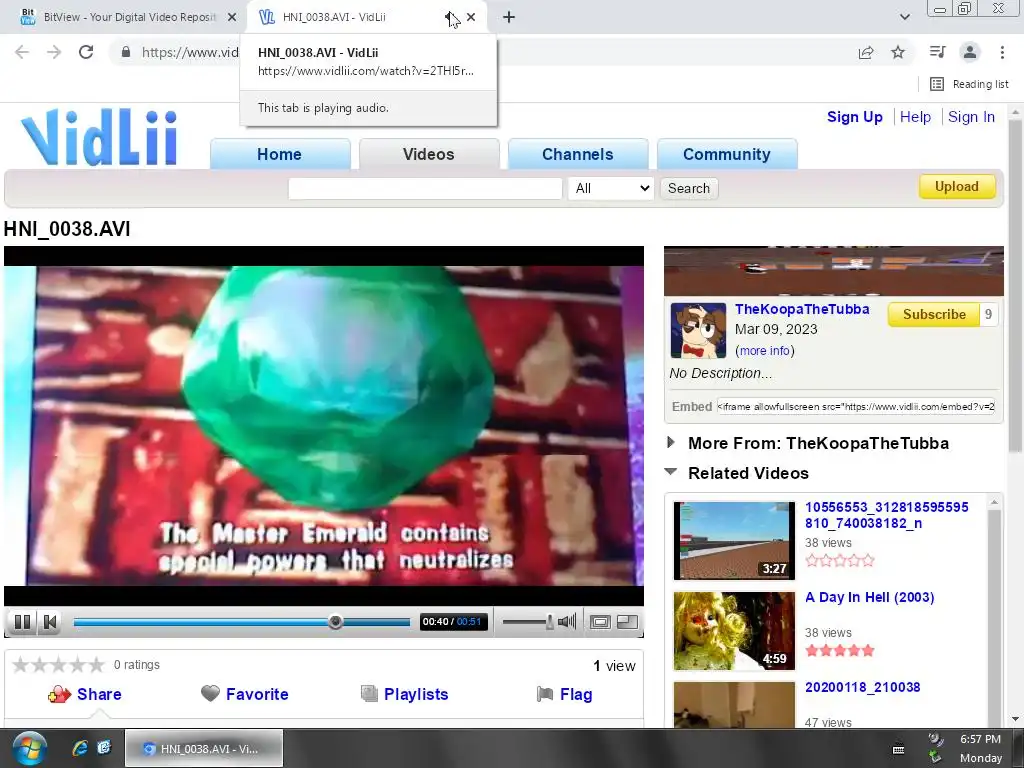Click the Search button
The height and width of the screenshot is (768, 1024).
tap(689, 189)
